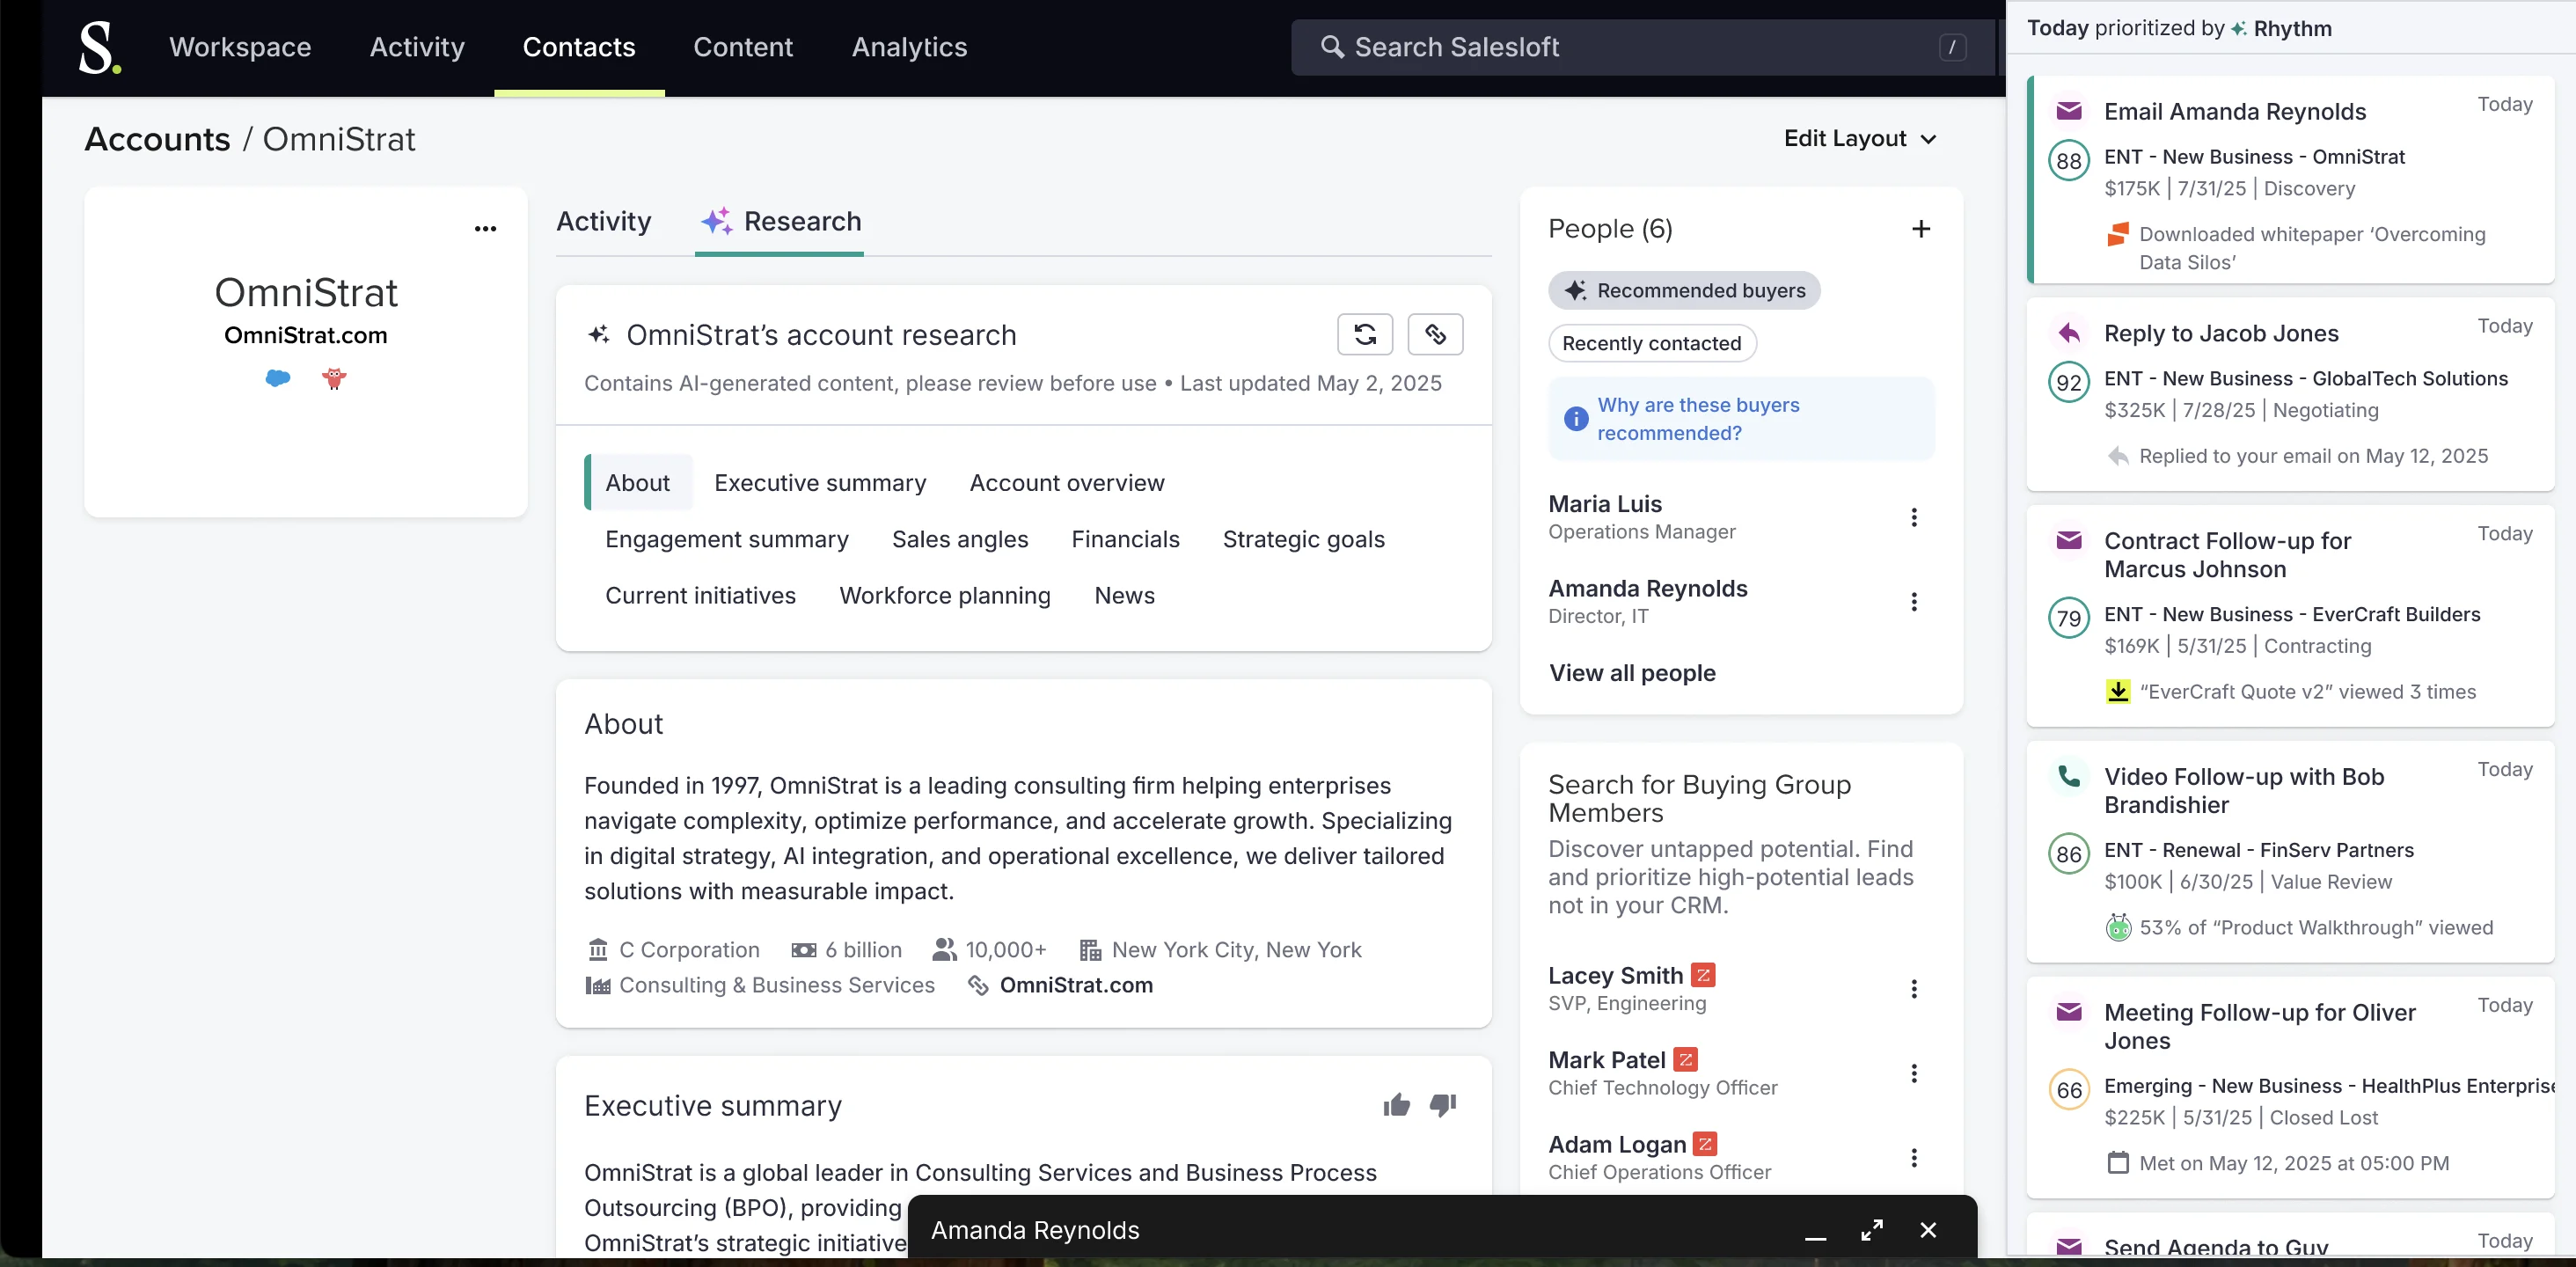Open Maria Luis options menu

point(1914,517)
